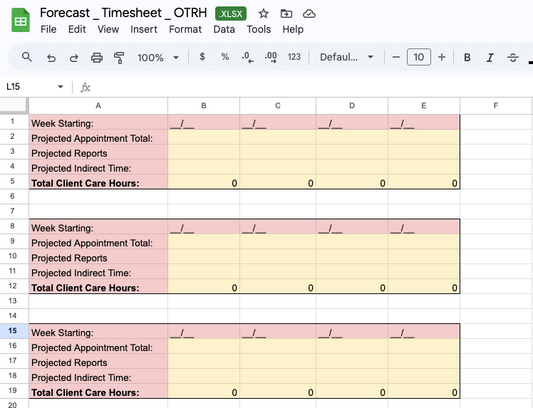533x408 pixels.
Task: Edit the font size field showing 10
Action: (419, 57)
